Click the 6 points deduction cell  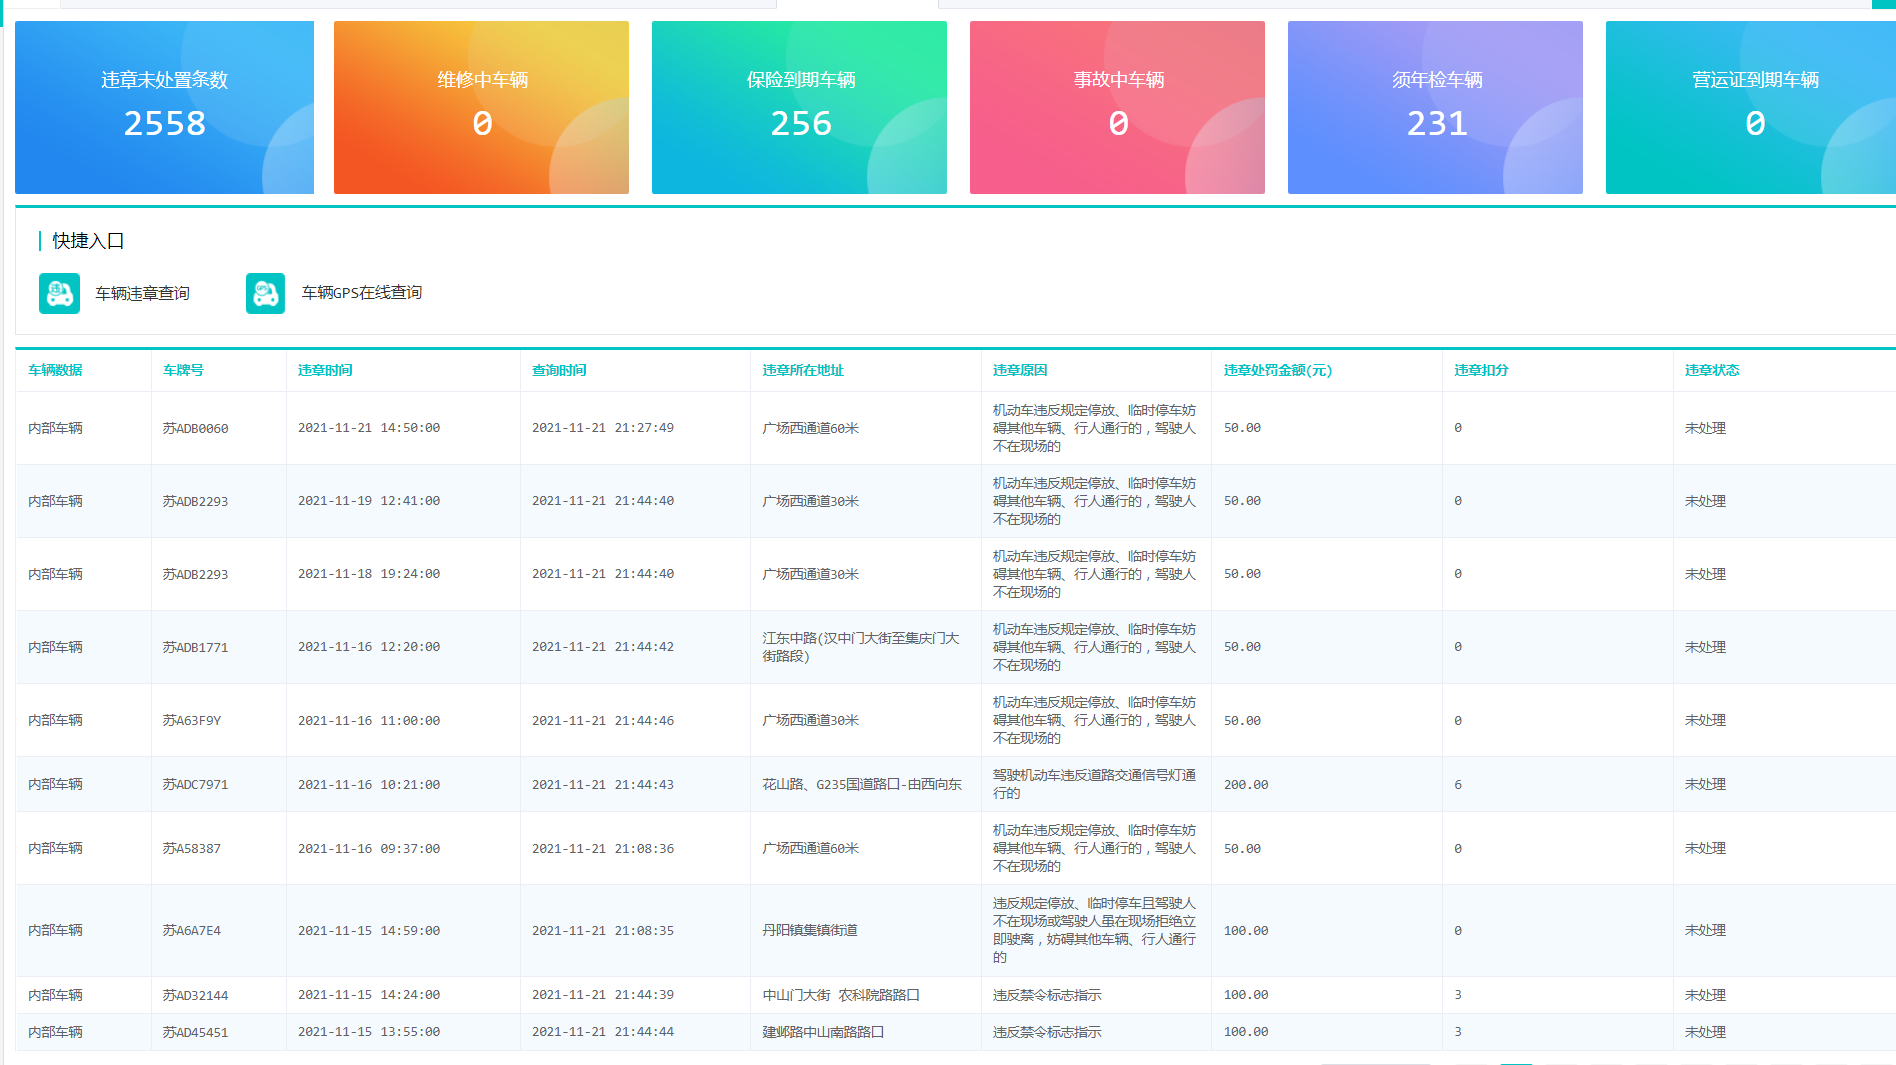click(x=1458, y=784)
